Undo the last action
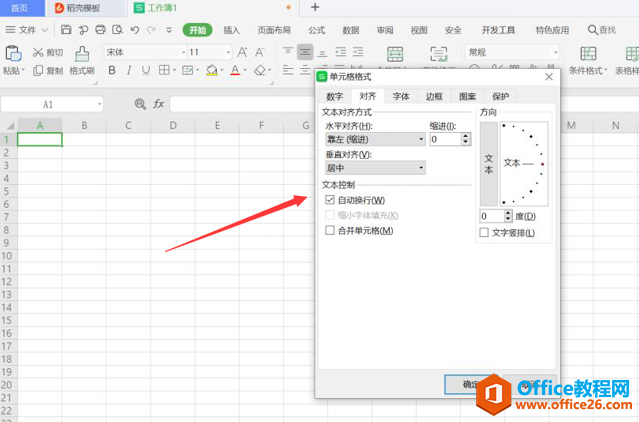The height and width of the screenshot is (422, 639). [x=135, y=30]
